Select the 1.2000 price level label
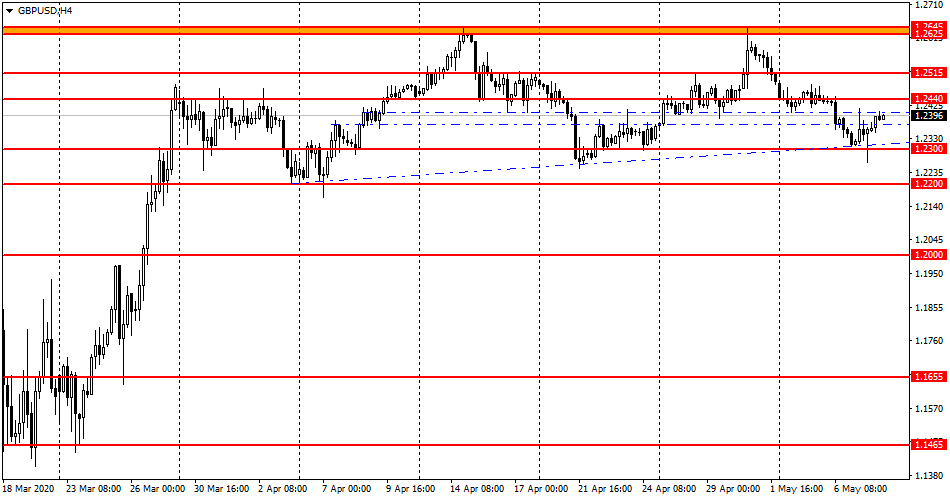The image size is (950, 500). pos(929,255)
